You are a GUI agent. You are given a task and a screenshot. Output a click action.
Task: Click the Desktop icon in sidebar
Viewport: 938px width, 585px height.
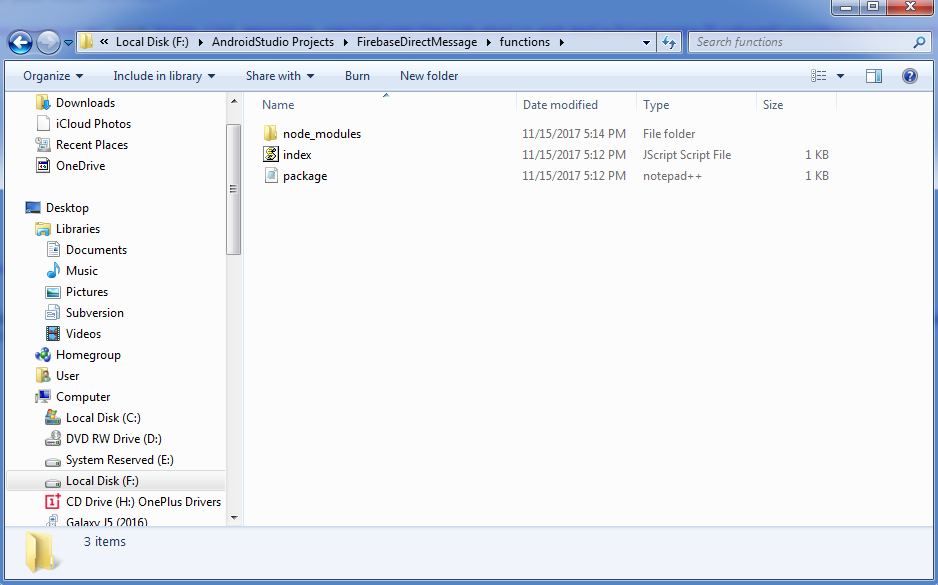(x=33, y=208)
